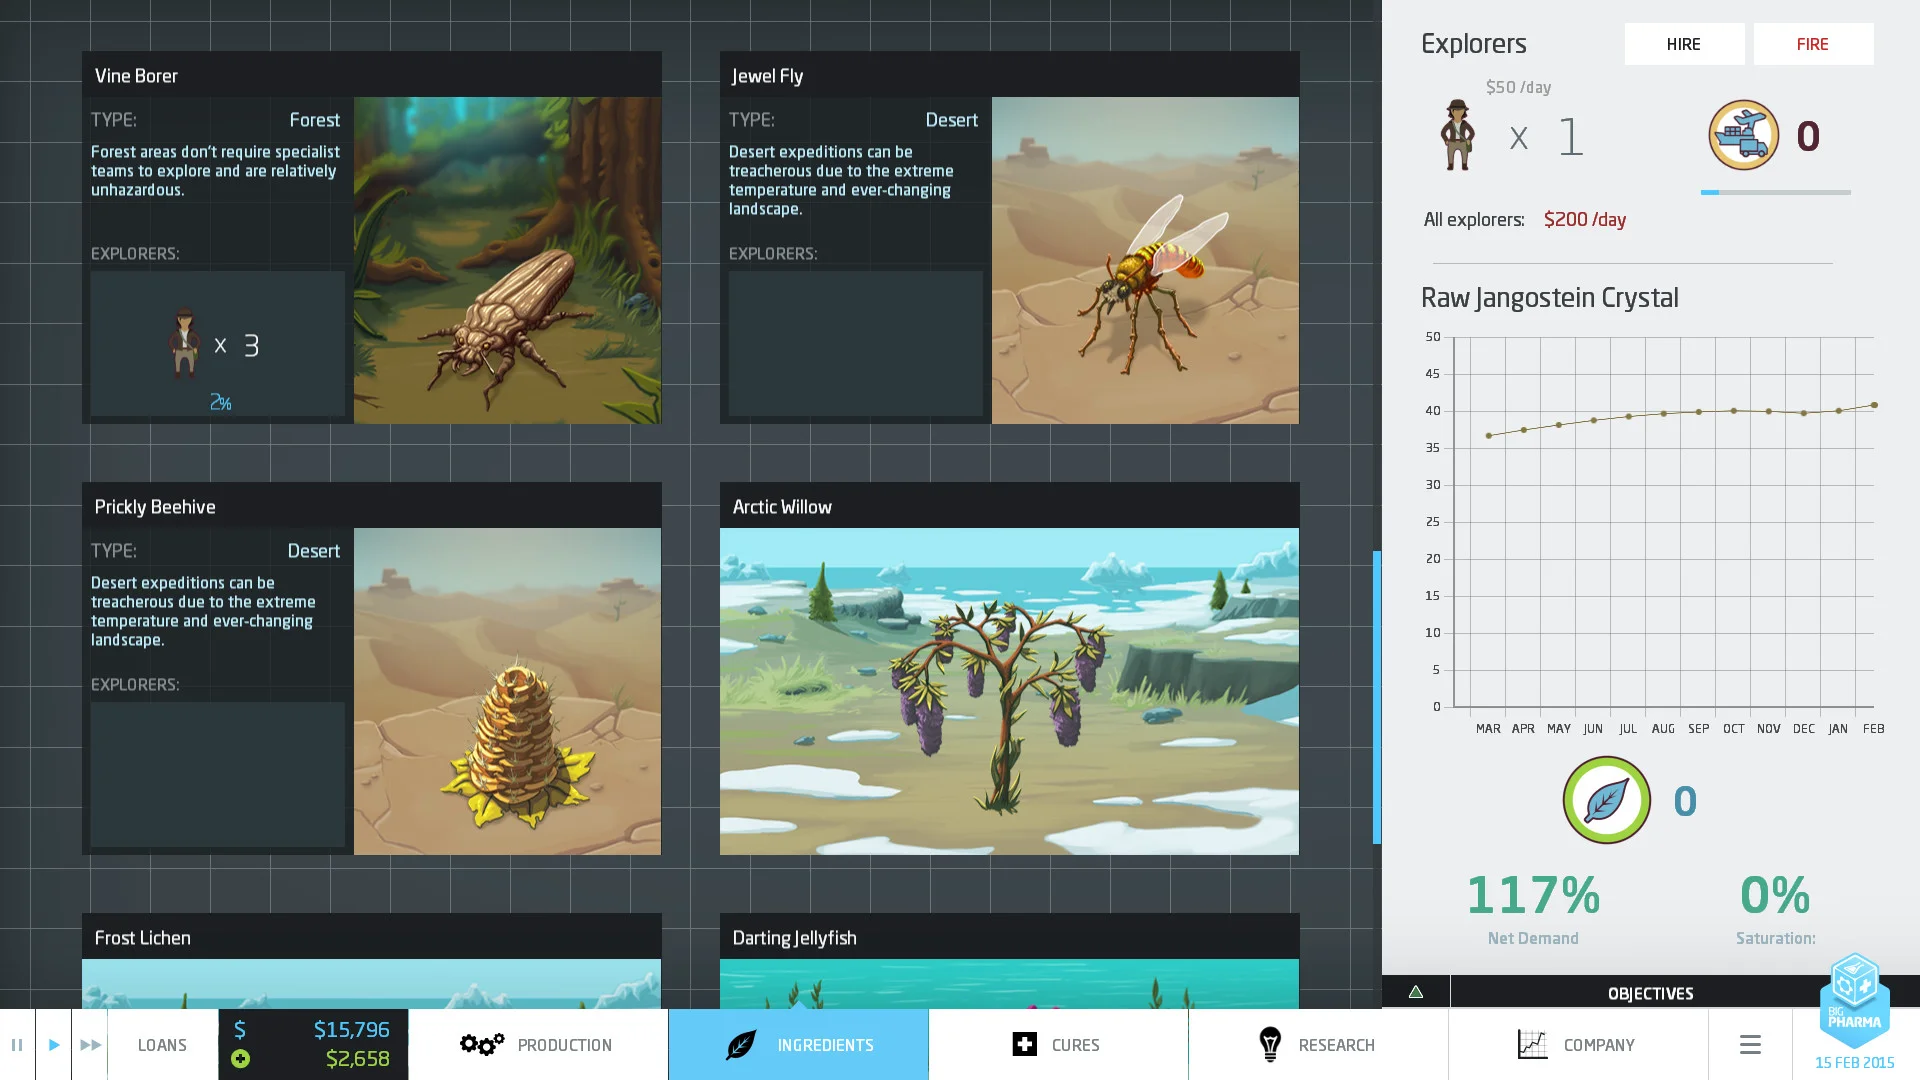Open the Ingredients leaf tab icon
1920x1080 pixels.
[739, 1044]
